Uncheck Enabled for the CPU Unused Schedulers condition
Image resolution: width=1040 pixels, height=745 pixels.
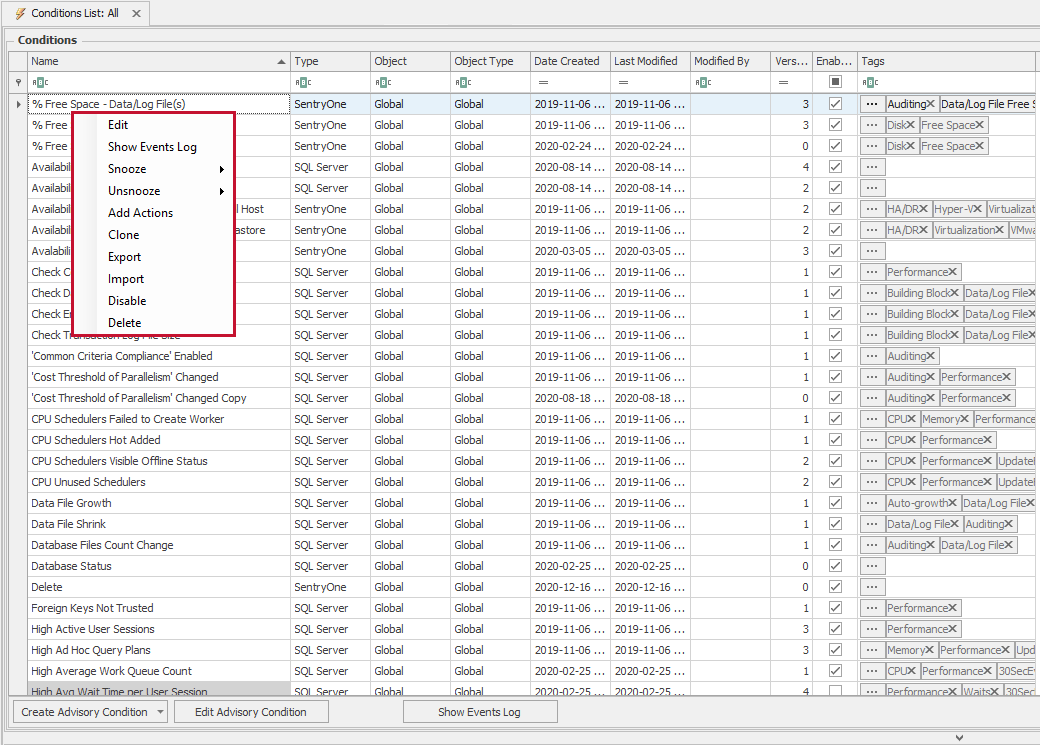pos(835,481)
